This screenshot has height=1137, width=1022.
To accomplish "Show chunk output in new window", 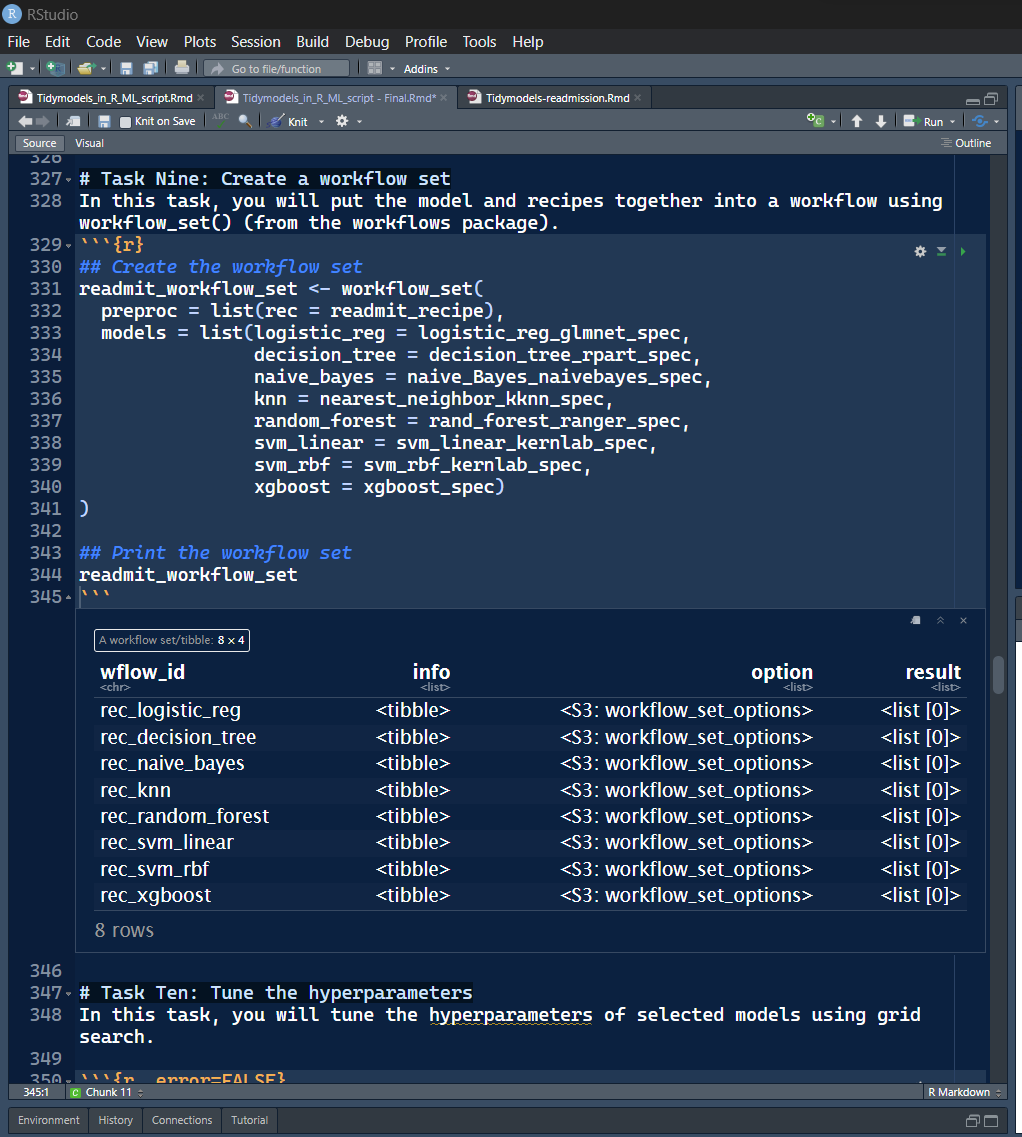I will point(916,620).
